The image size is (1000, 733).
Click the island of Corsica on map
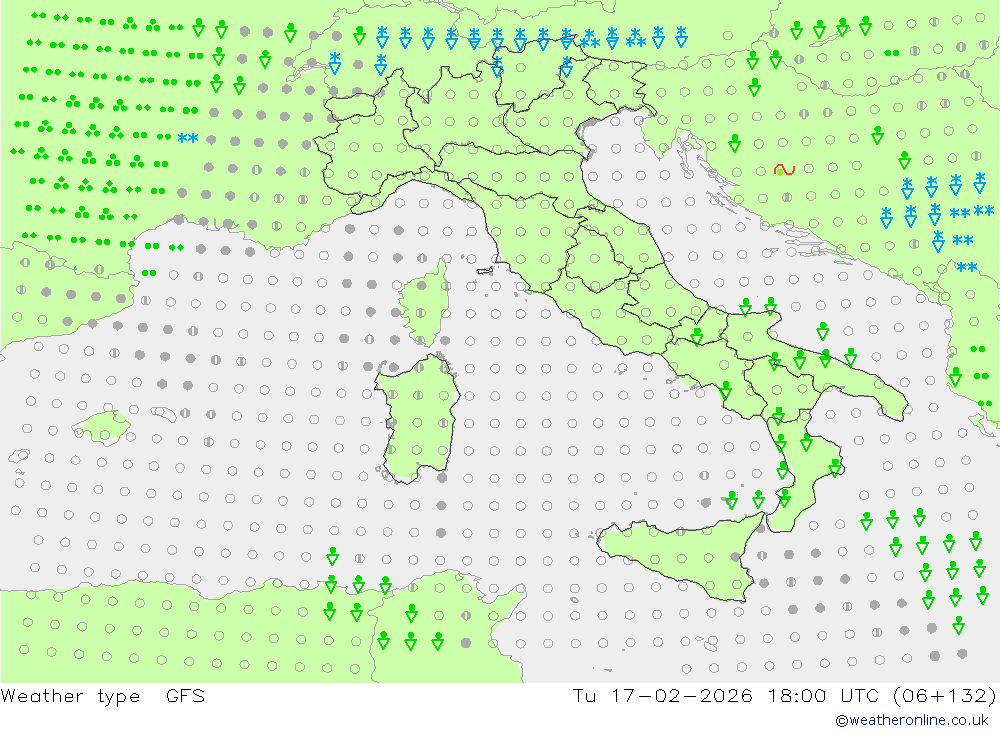tap(424, 303)
